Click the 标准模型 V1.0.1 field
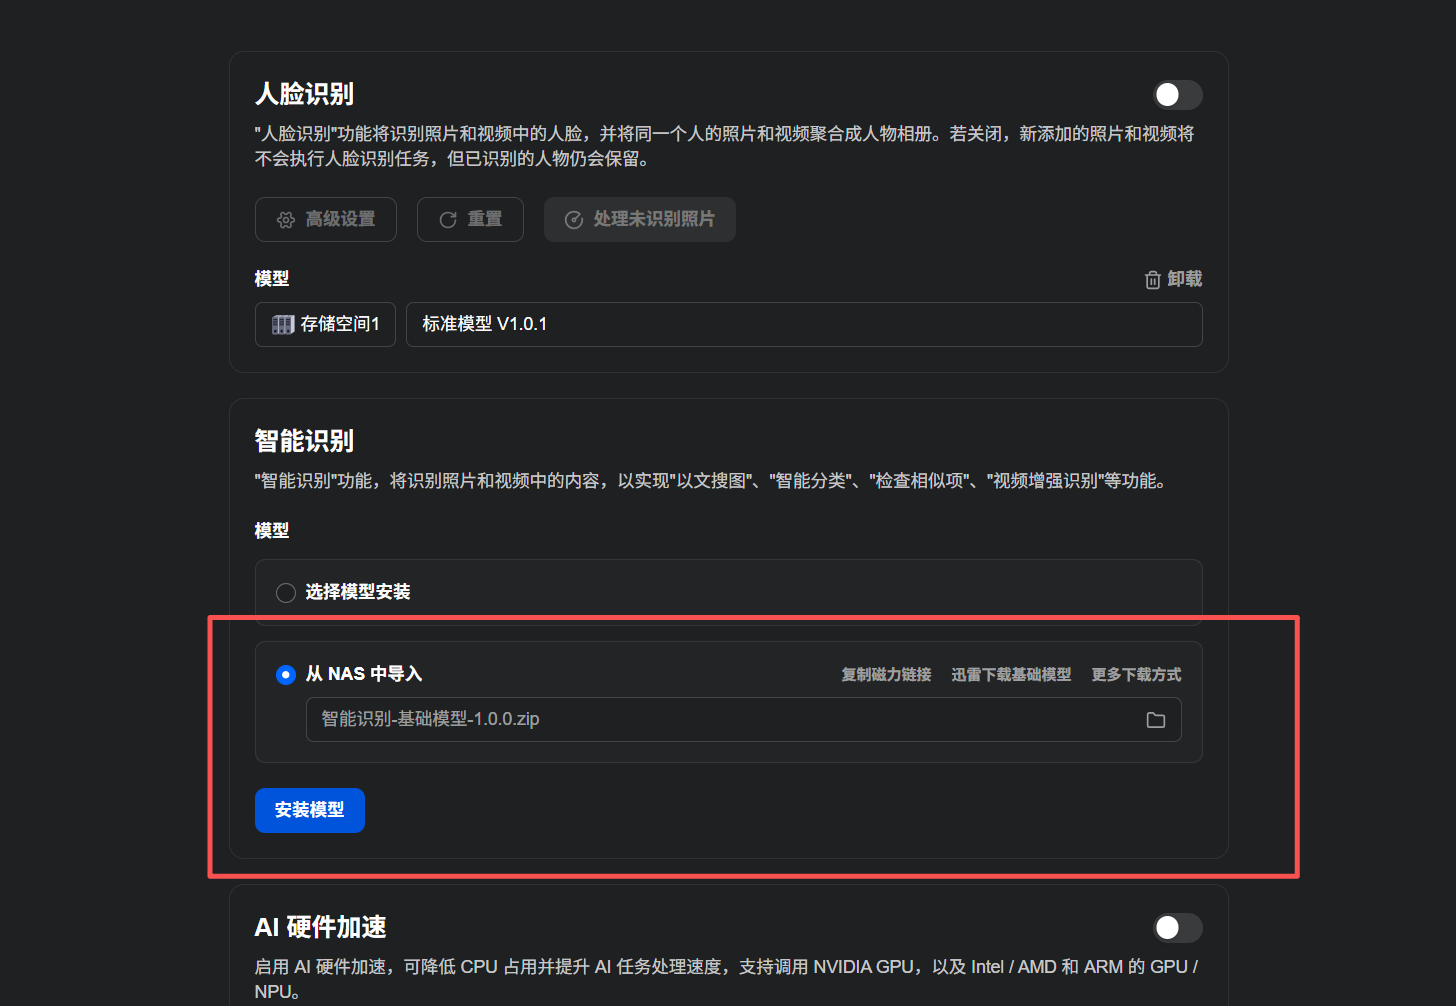This screenshot has height=1006, width=1456. point(804,325)
